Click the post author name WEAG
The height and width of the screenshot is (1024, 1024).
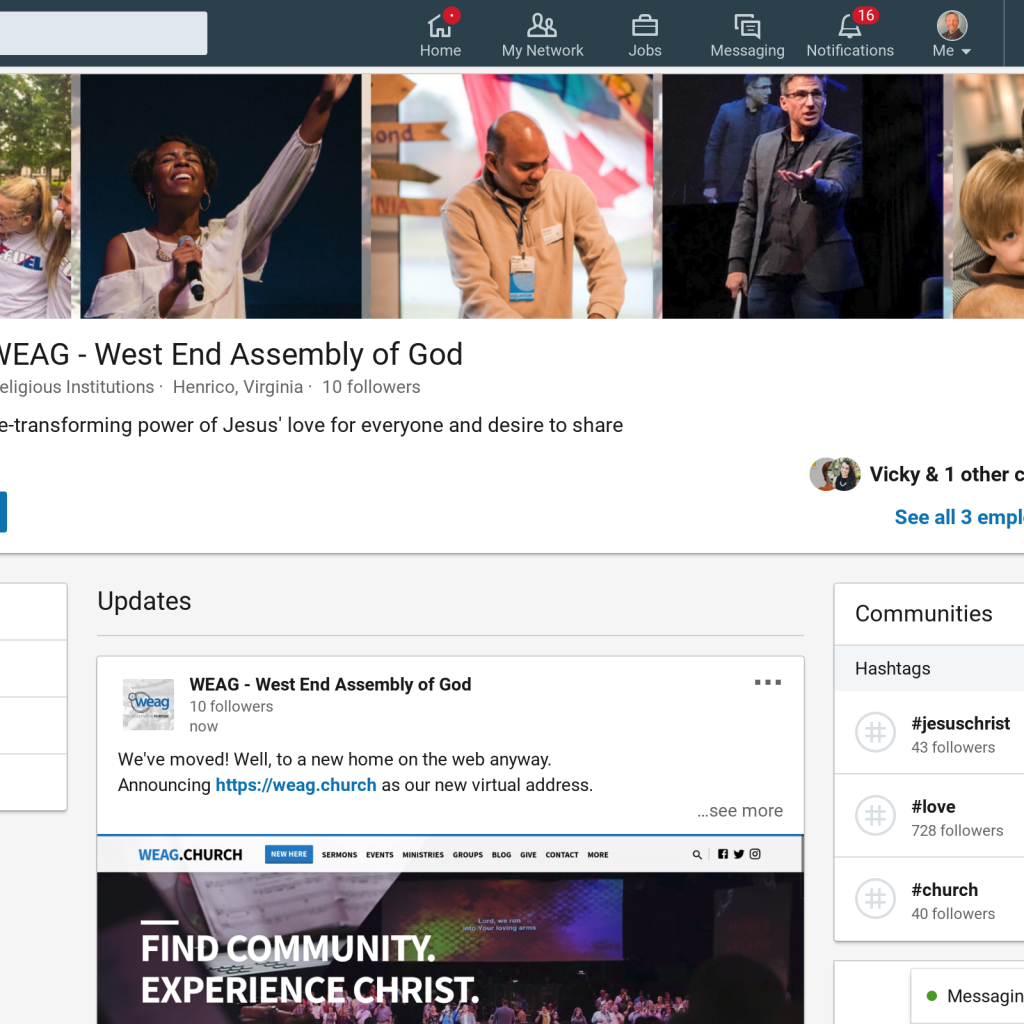(330, 684)
